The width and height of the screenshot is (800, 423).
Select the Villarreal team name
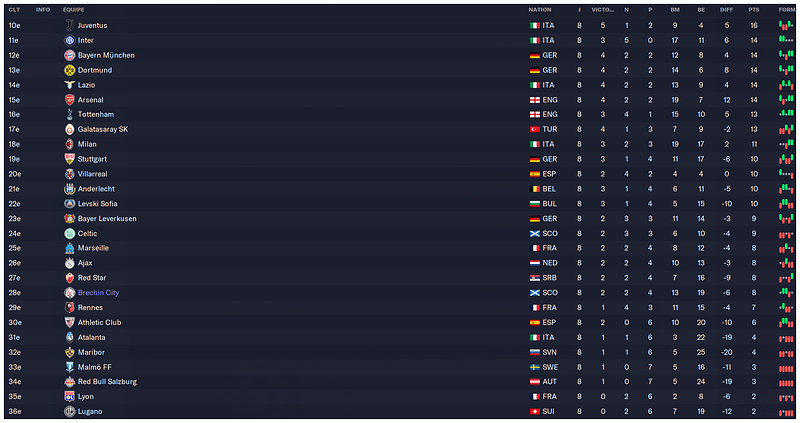[92, 173]
